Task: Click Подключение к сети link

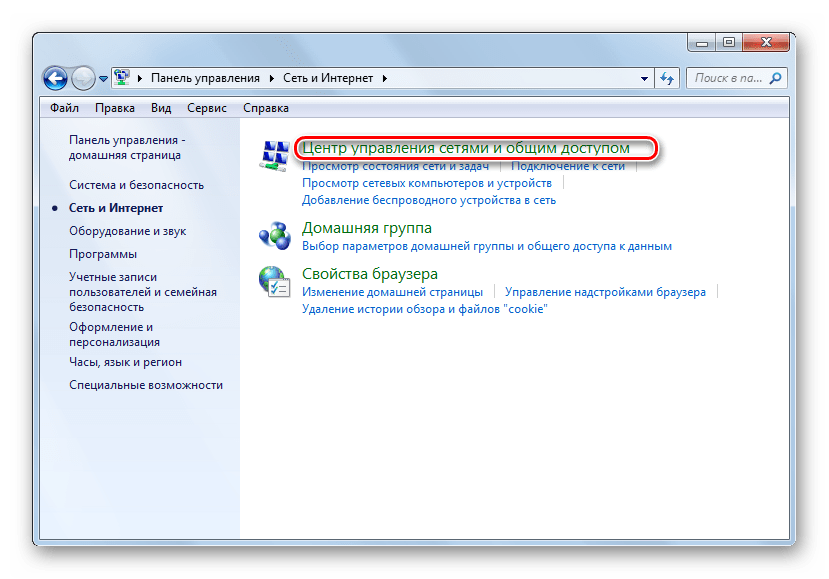Action: pos(568,166)
